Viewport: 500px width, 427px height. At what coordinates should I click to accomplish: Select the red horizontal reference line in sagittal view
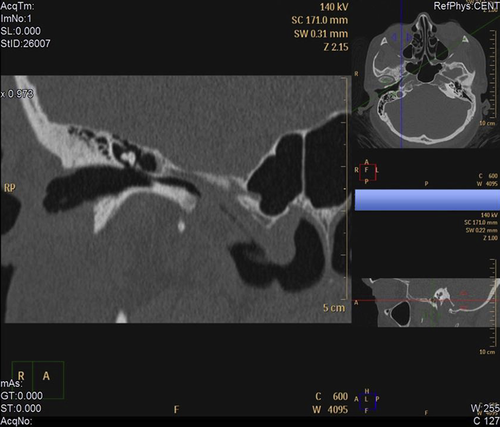click(427, 301)
